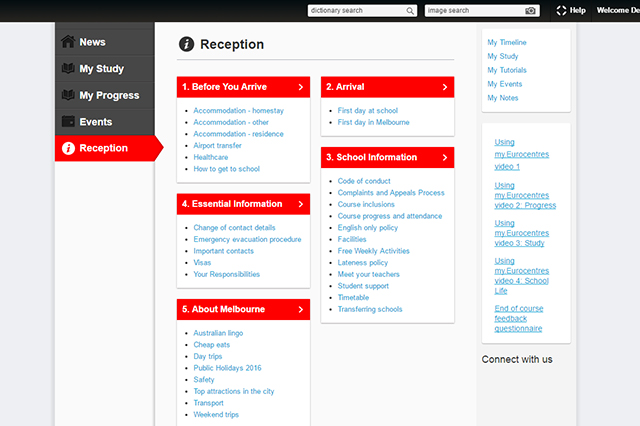The height and width of the screenshot is (426, 640).
Task: Open Meet your teachers link
Action: tap(369, 274)
